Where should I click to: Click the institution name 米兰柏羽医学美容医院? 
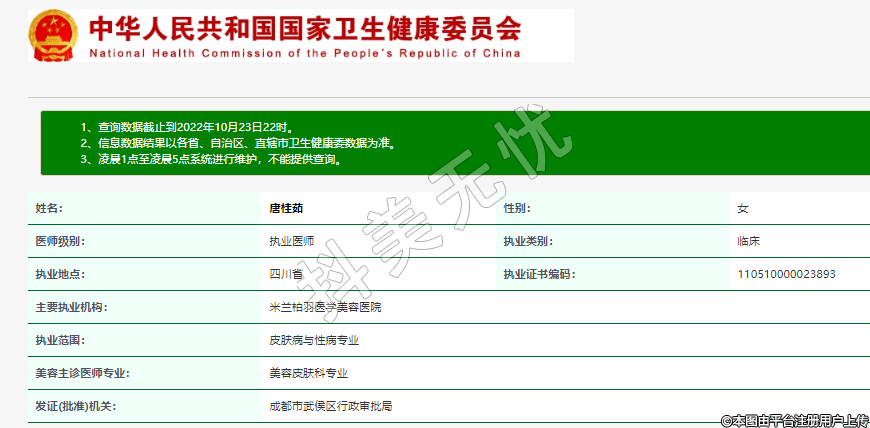(325, 307)
